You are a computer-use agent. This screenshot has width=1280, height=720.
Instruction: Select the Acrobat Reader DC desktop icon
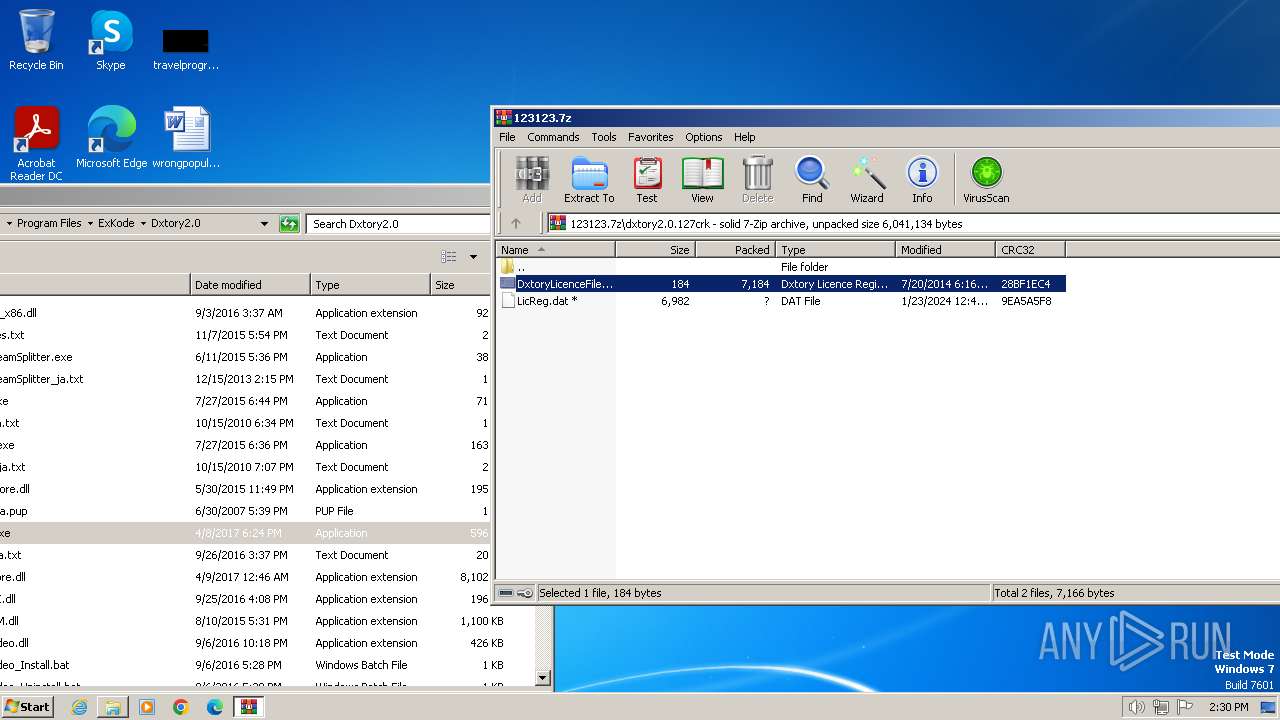[36, 143]
